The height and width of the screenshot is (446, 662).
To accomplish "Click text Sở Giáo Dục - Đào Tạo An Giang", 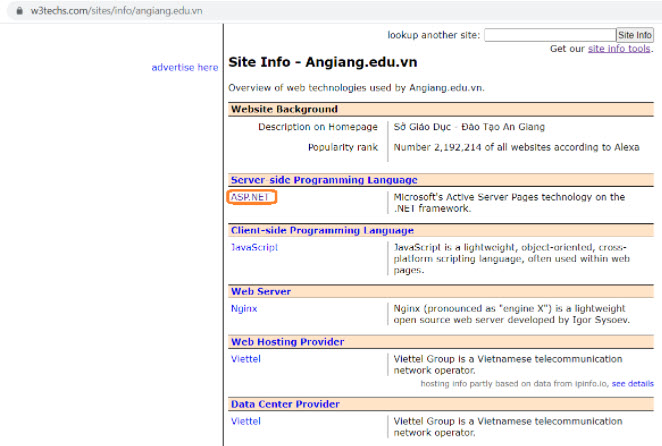I will (469, 127).
